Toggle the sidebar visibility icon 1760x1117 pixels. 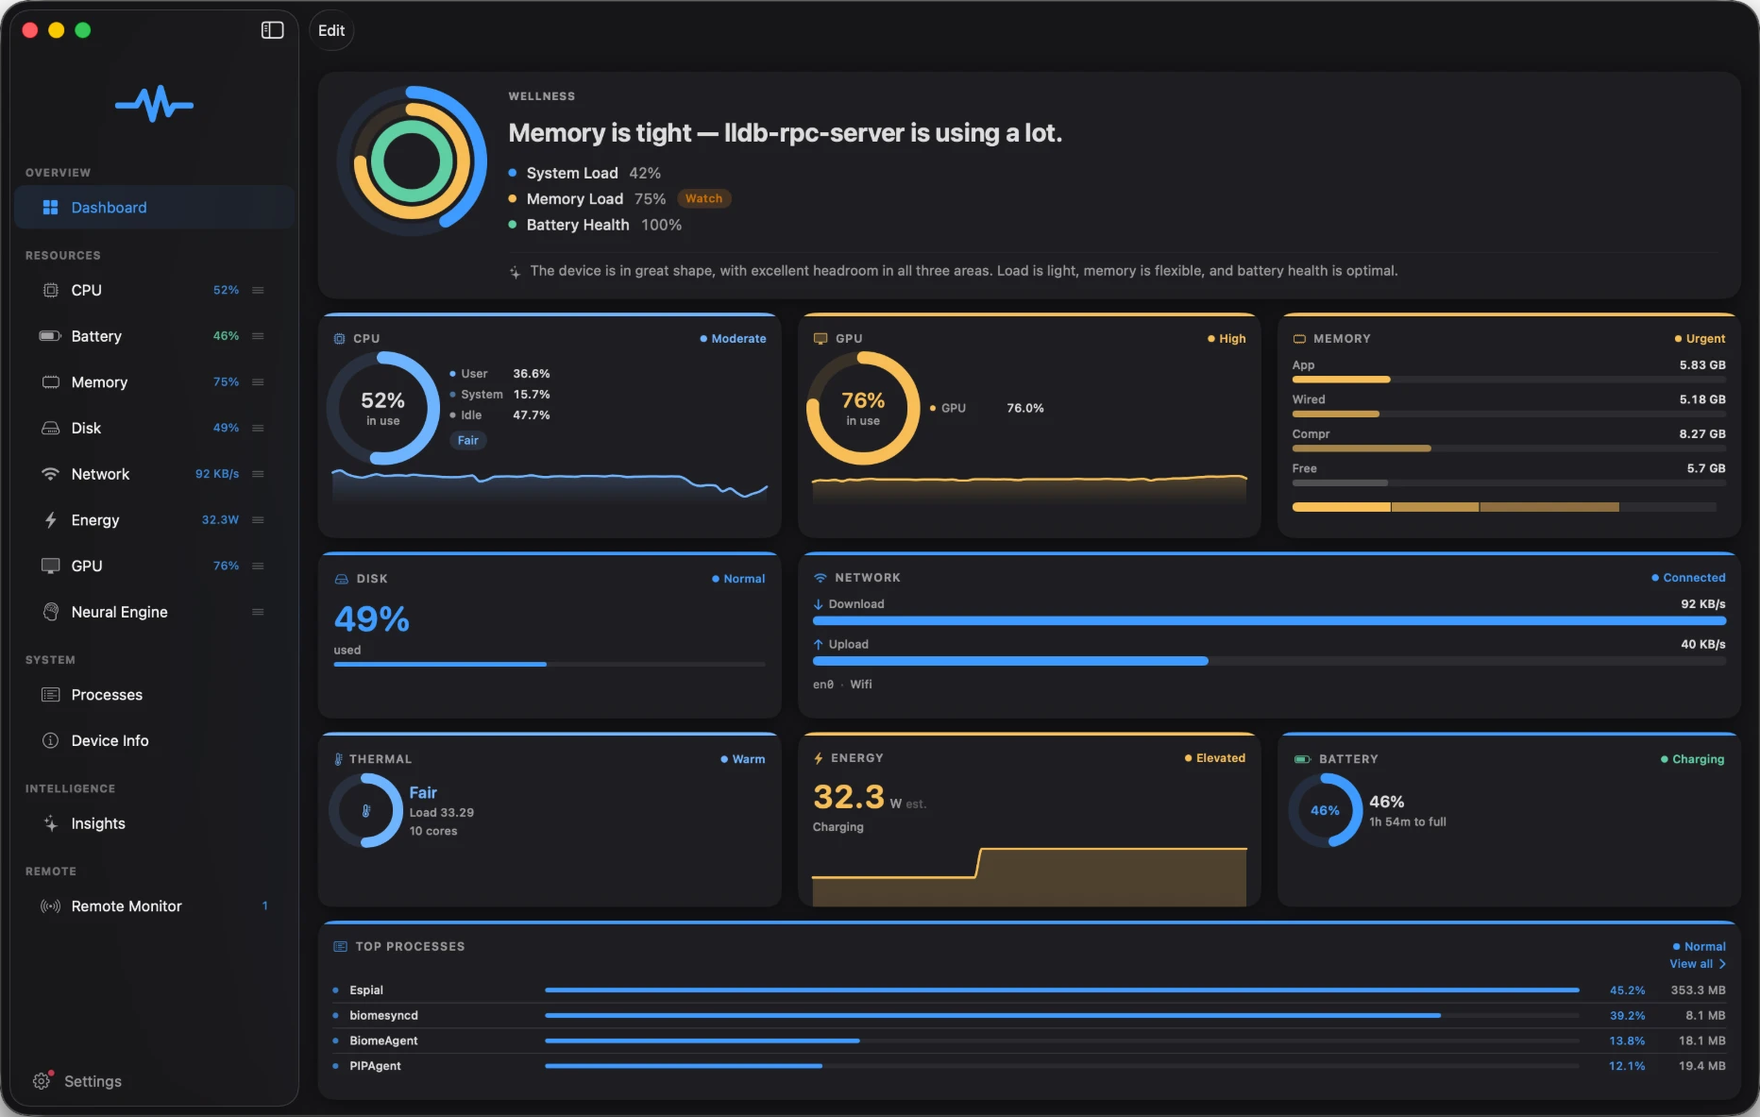(x=272, y=30)
